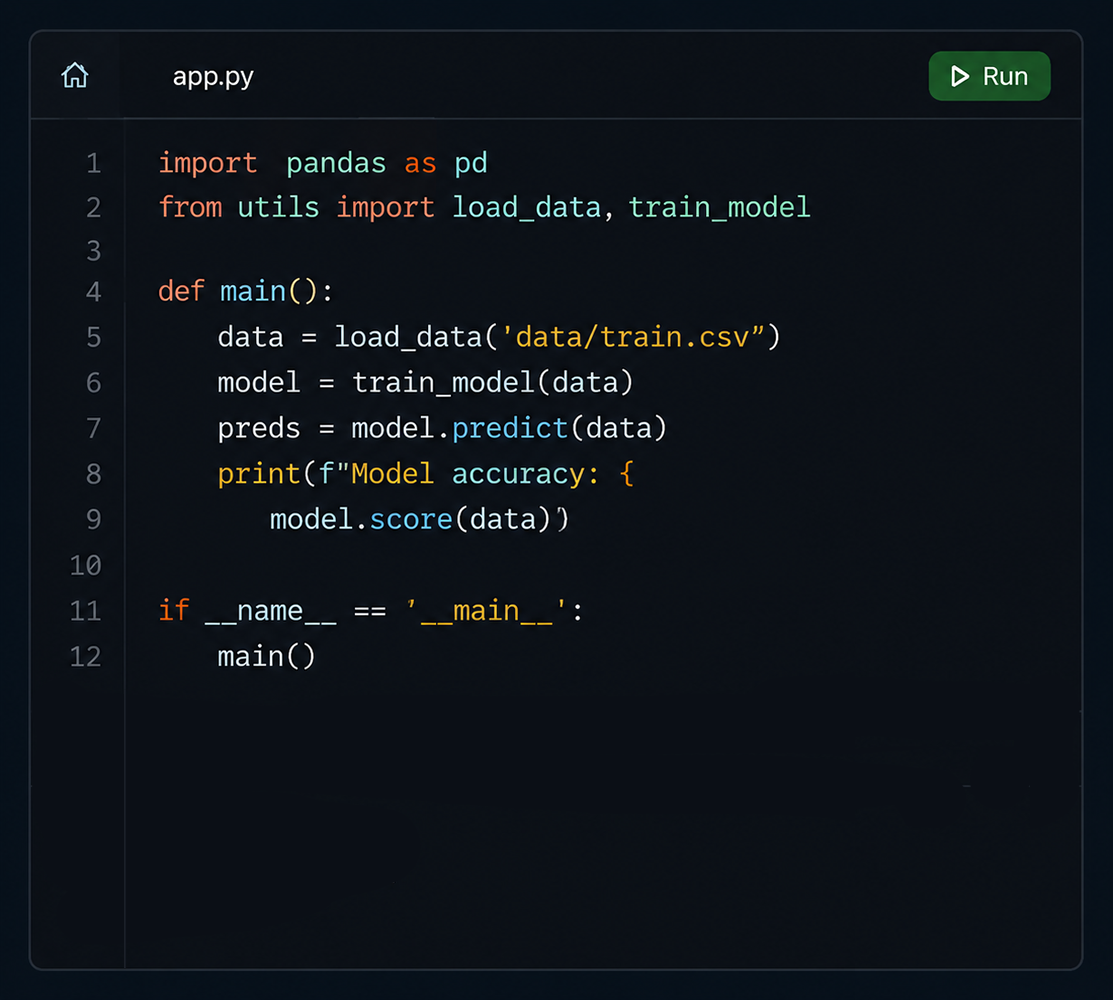Click the alias 'pd' in line 1
The height and width of the screenshot is (1000, 1113).
click(471, 164)
